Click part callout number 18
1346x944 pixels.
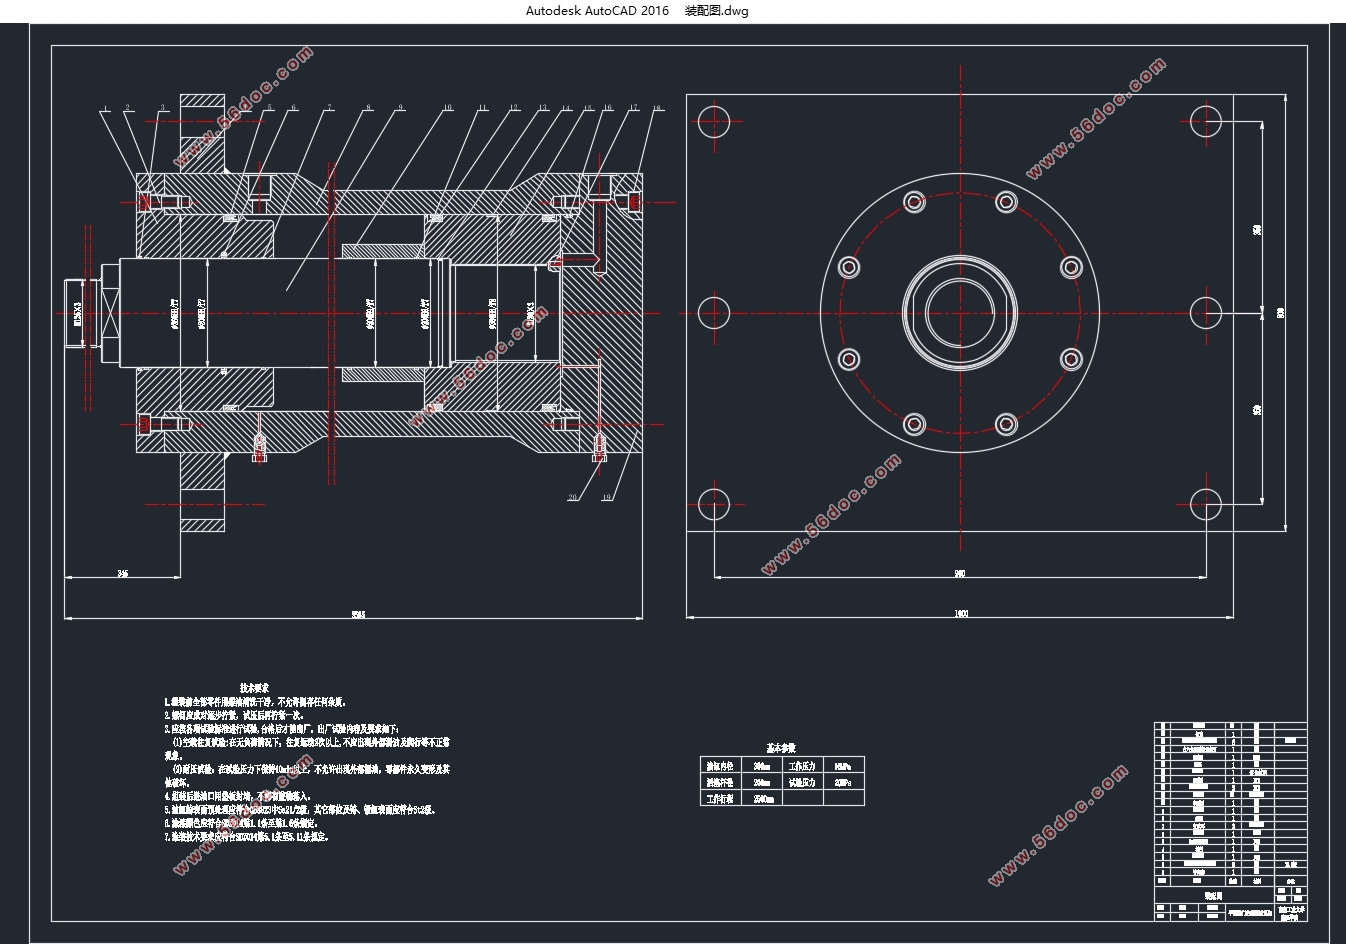(657, 108)
